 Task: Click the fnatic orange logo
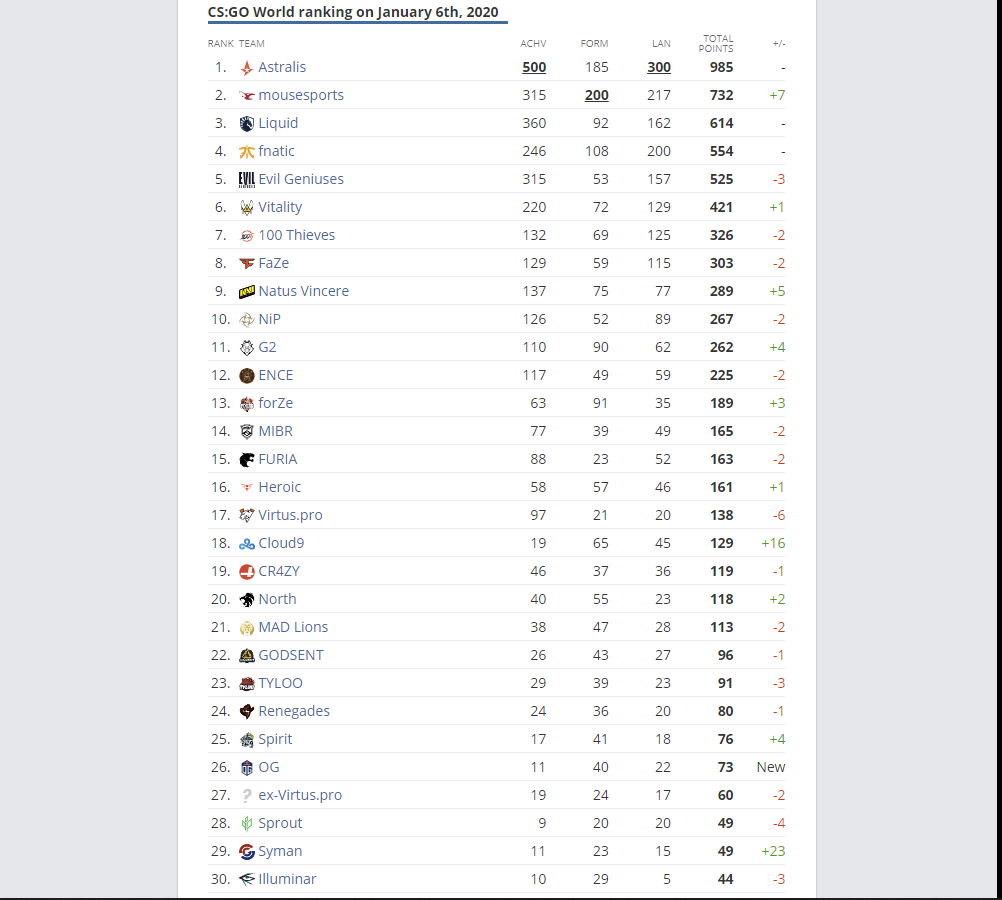pos(247,151)
